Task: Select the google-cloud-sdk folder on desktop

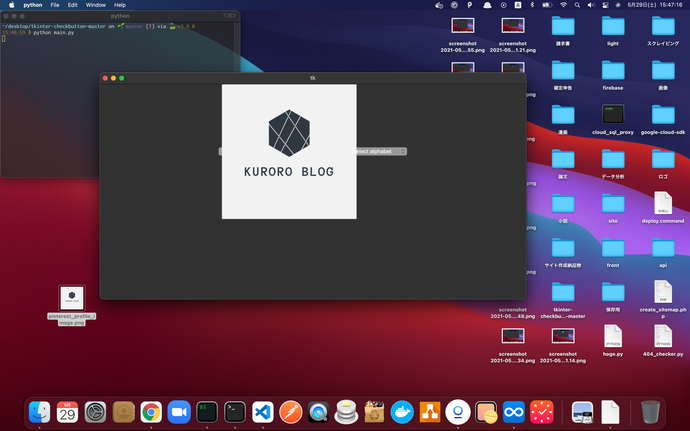Action: click(663, 119)
